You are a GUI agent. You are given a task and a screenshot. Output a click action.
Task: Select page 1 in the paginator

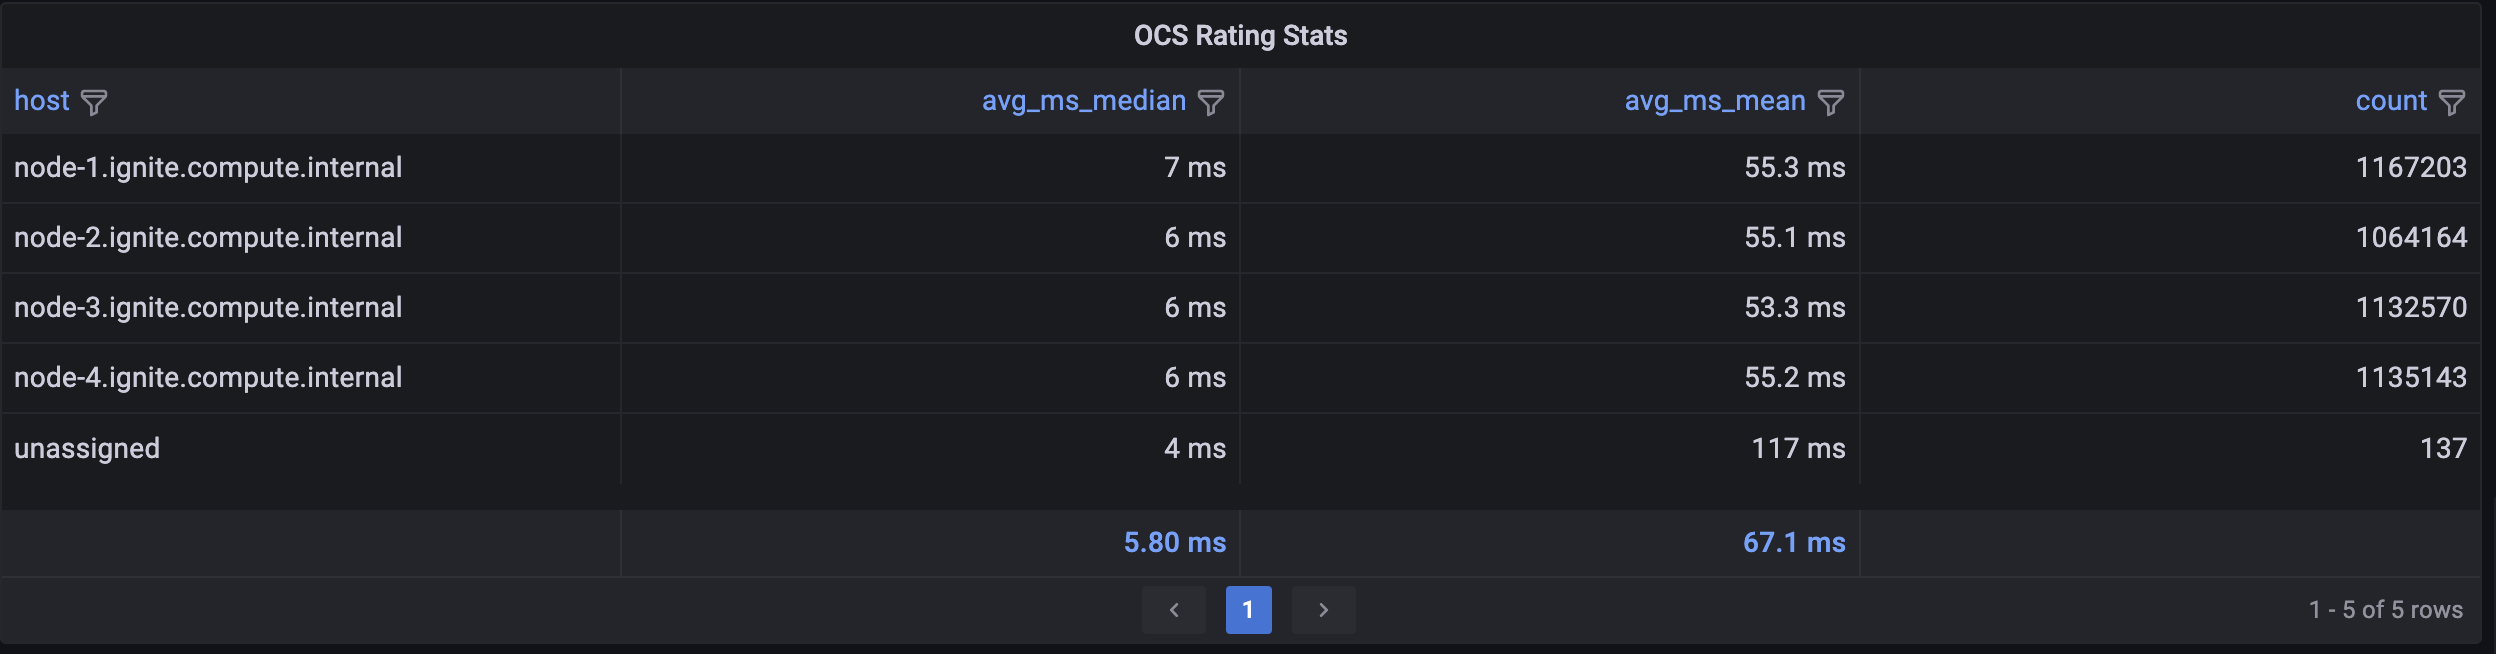point(1250,609)
